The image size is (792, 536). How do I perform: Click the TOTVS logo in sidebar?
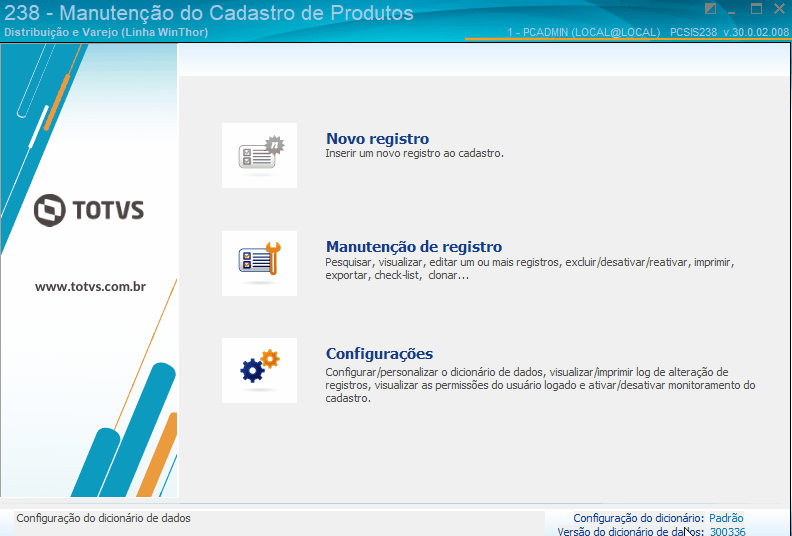click(x=89, y=210)
